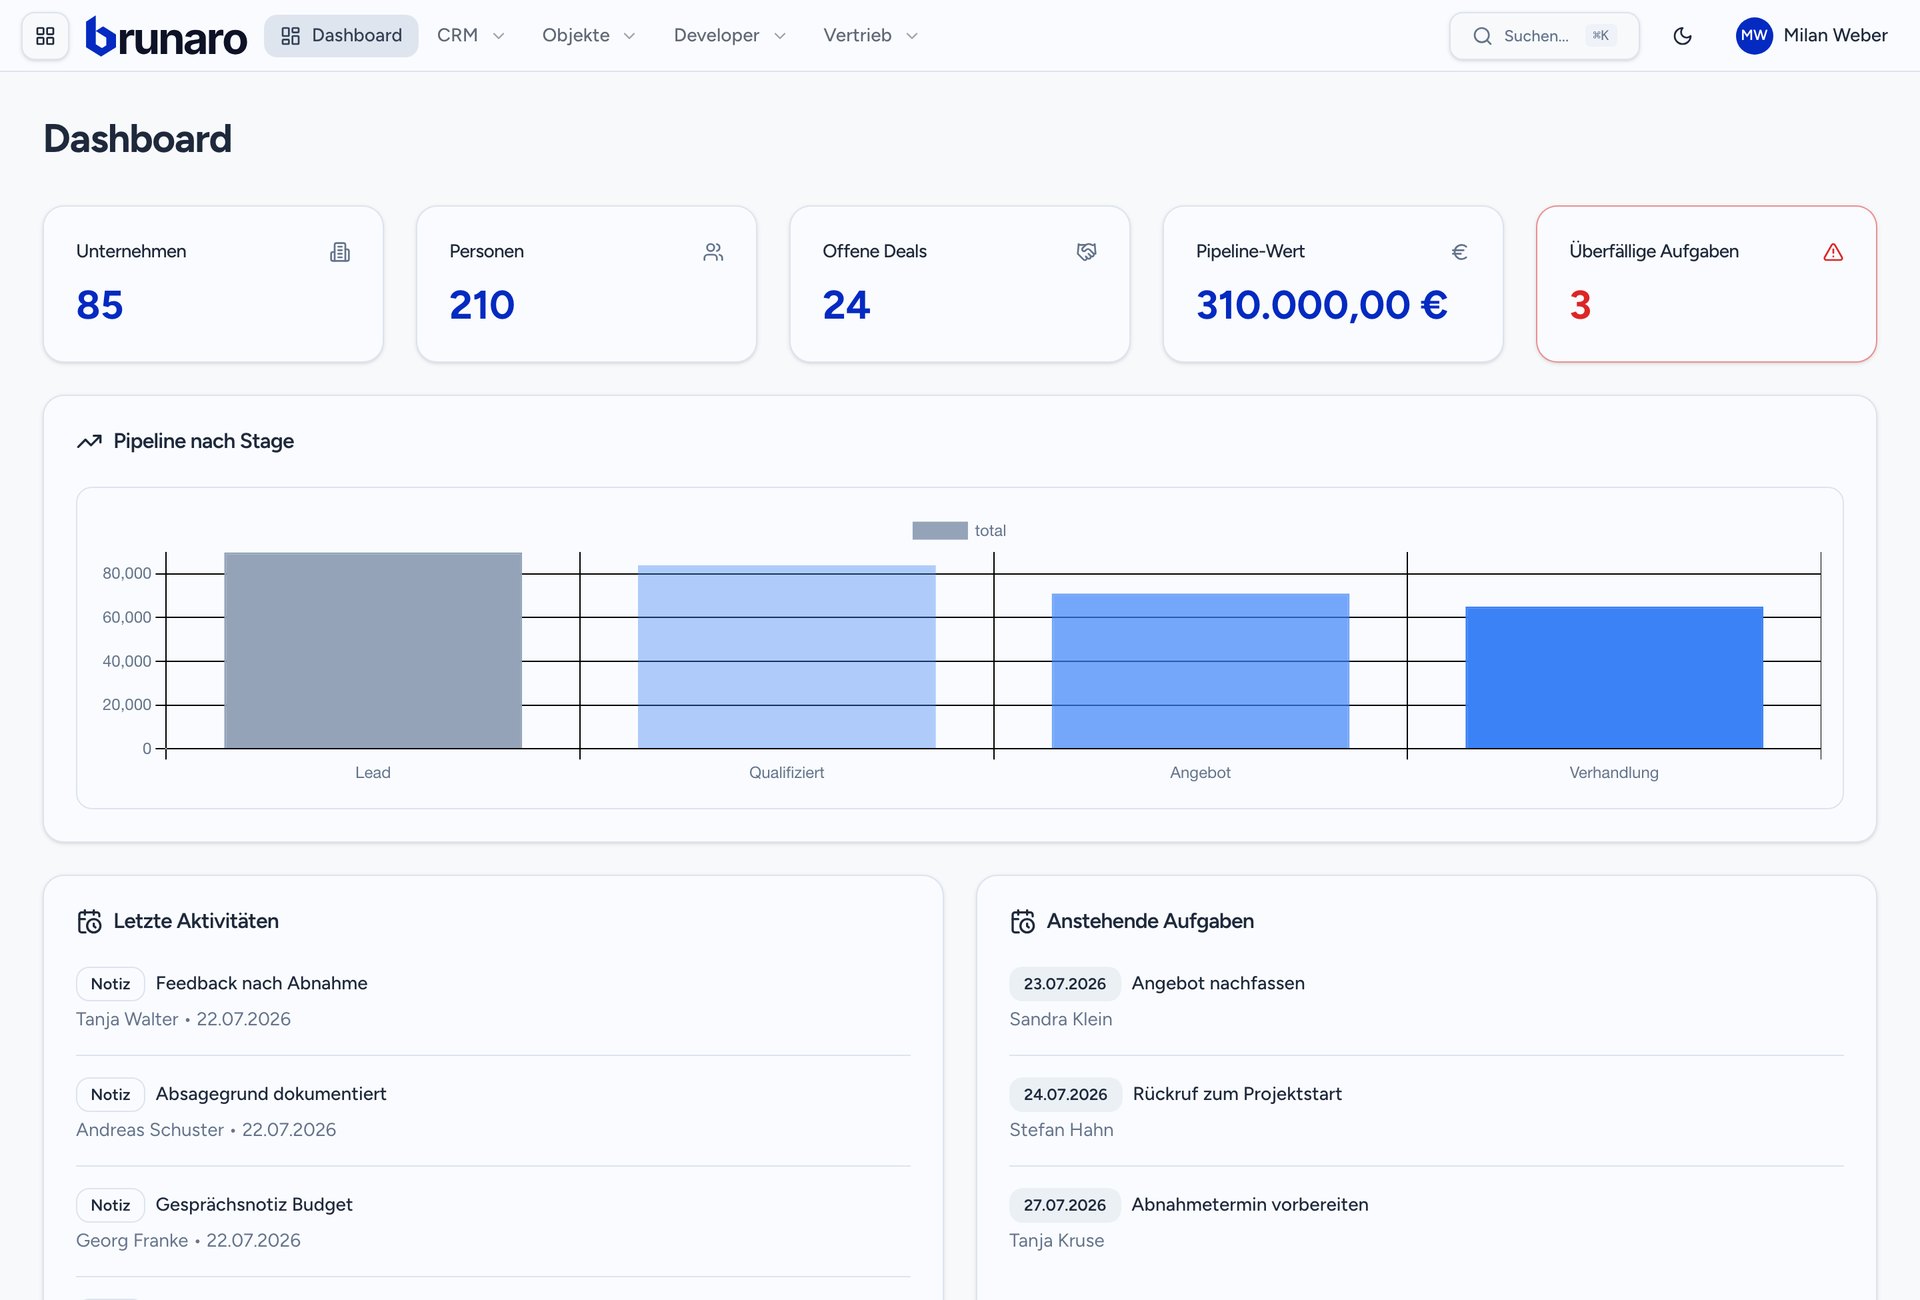Screen dimensions: 1920x1300
Task: Click the Verhandlung bar in chart
Action: click(1614, 677)
